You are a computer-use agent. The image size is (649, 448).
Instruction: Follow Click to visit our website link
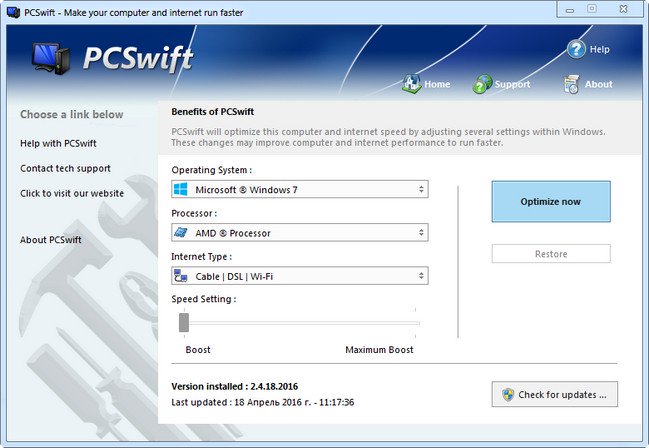pos(72,193)
